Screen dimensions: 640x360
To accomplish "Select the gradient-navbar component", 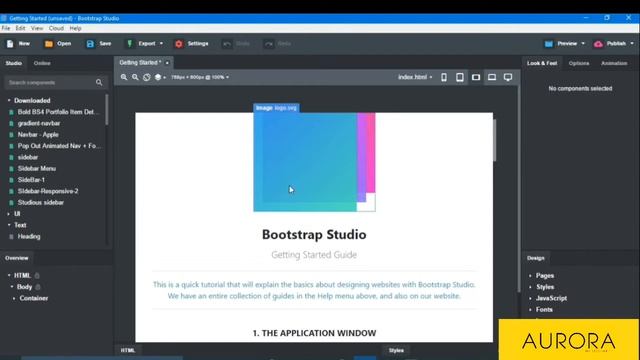I will (39, 123).
